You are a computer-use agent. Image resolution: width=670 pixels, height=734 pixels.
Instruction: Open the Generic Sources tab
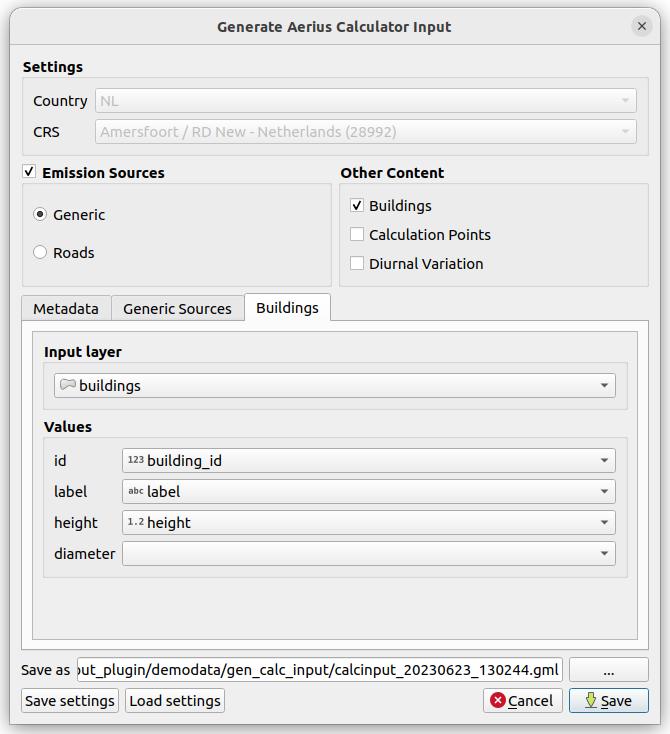coord(177,309)
